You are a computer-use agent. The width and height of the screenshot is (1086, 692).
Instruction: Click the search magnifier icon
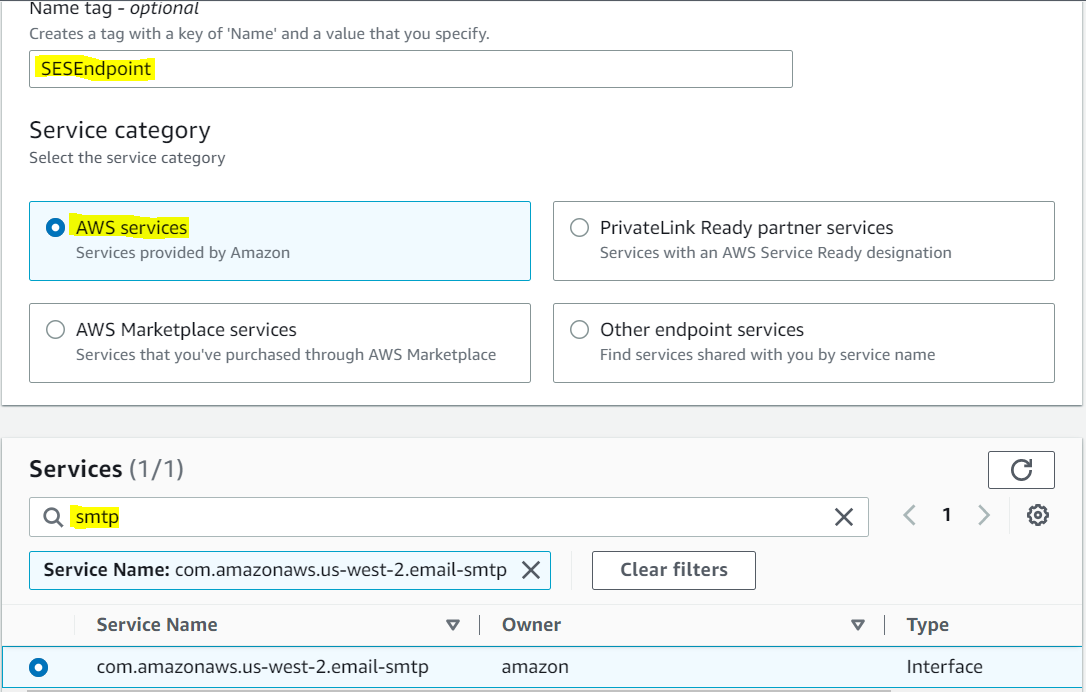pos(54,517)
